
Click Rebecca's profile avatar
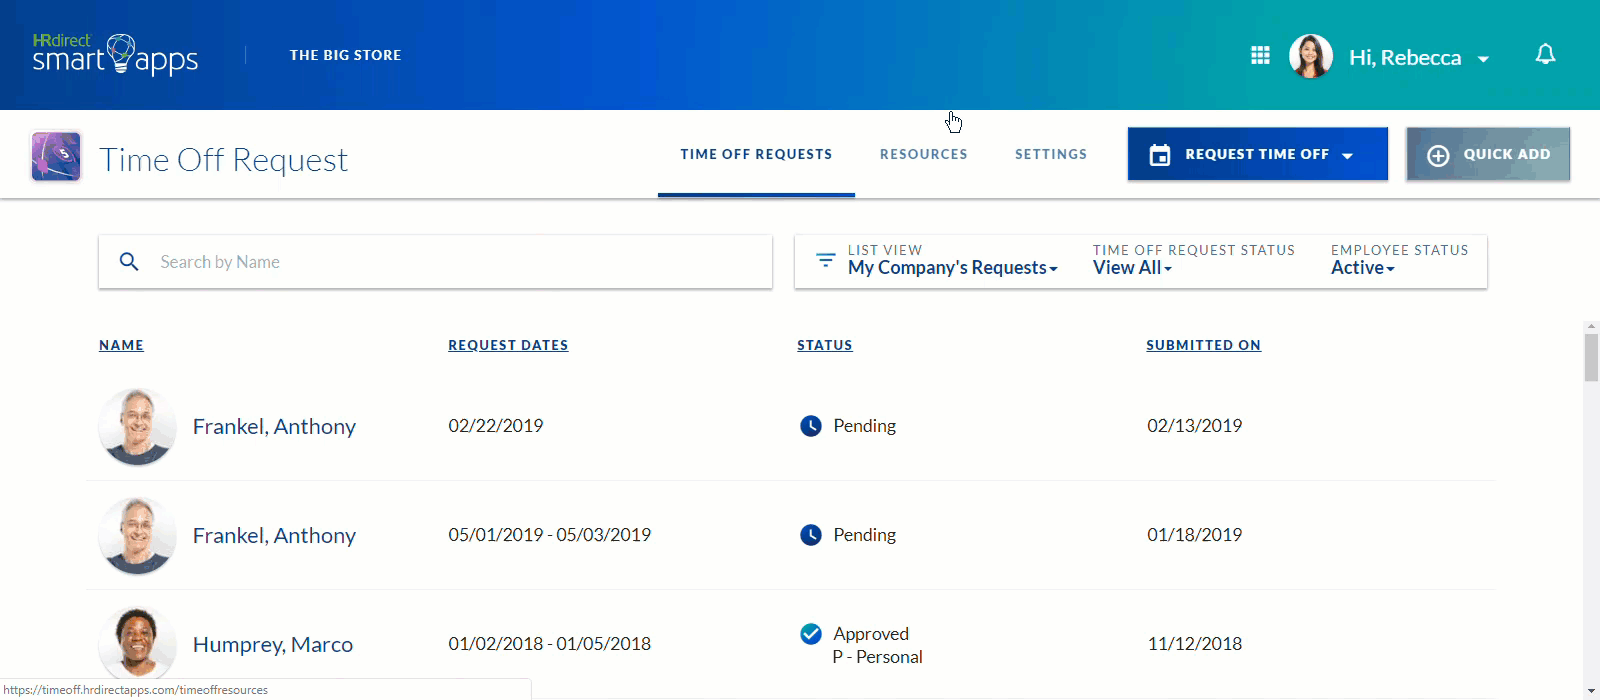click(1311, 56)
